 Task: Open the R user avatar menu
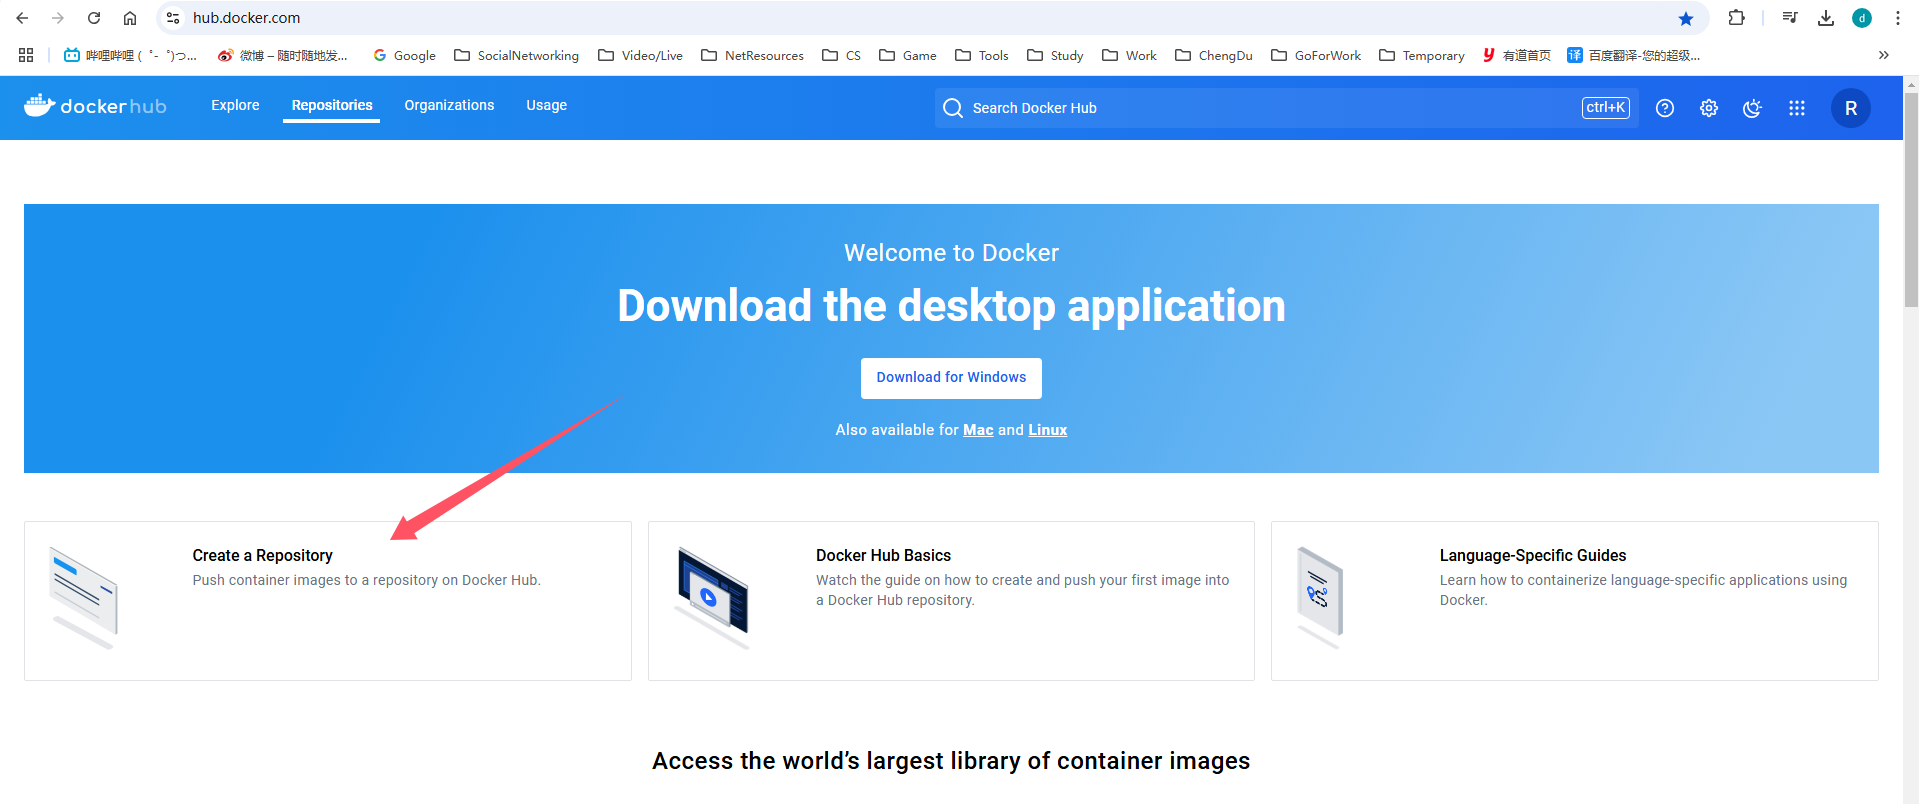coord(1851,108)
